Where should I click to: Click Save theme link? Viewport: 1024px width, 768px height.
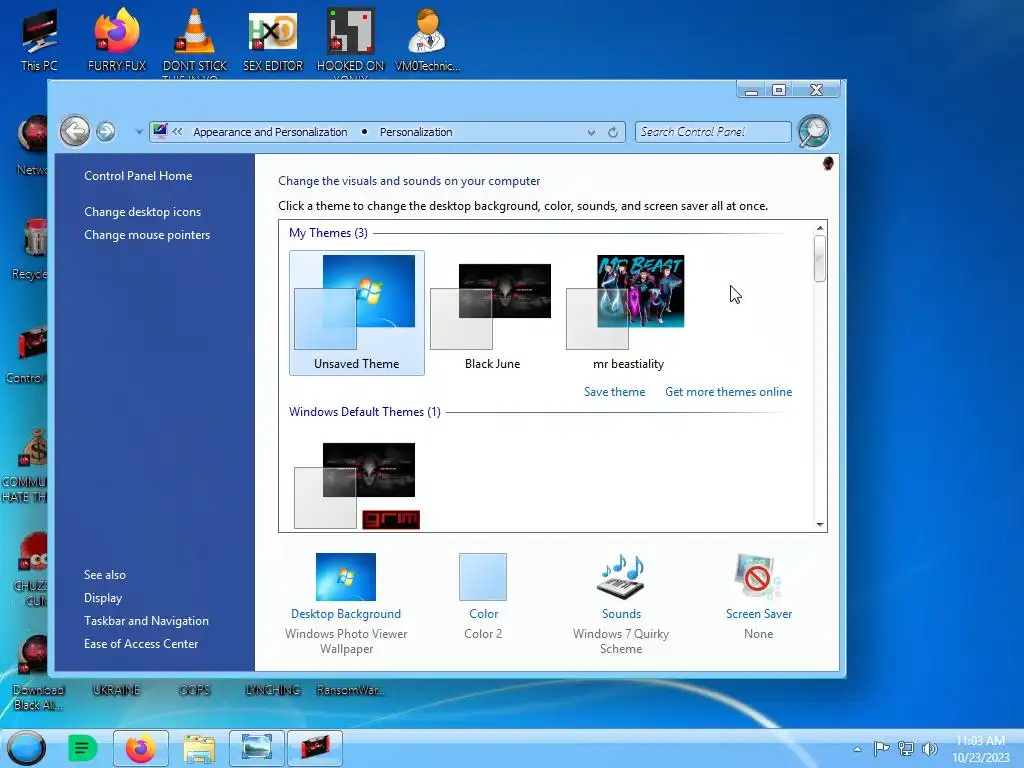tap(615, 392)
